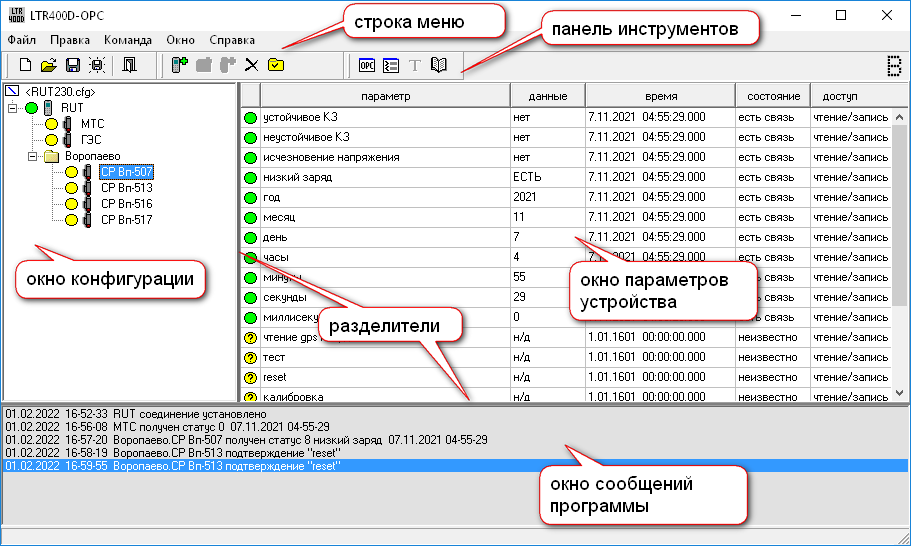The width and height of the screenshot is (911, 546).
Task: Open a configuration with the folder icon
Action: click(x=49, y=65)
